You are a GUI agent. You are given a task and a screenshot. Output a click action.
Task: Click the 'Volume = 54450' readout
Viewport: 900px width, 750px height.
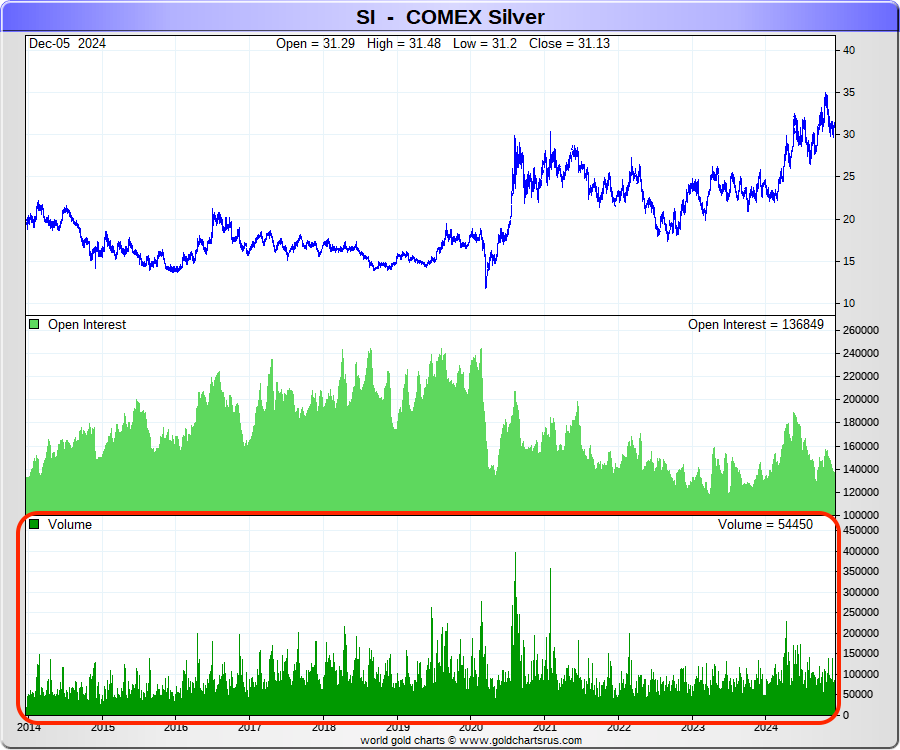click(765, 524)
